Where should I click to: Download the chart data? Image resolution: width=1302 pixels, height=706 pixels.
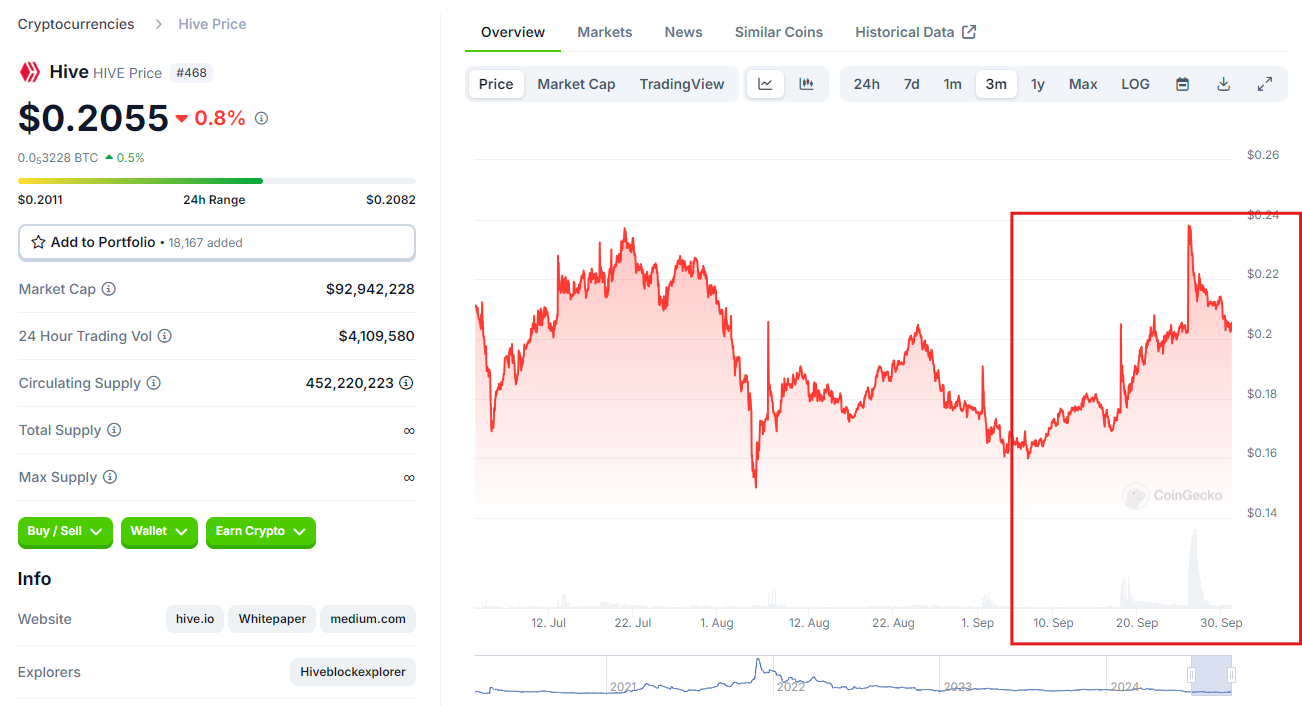[1223, 84]
